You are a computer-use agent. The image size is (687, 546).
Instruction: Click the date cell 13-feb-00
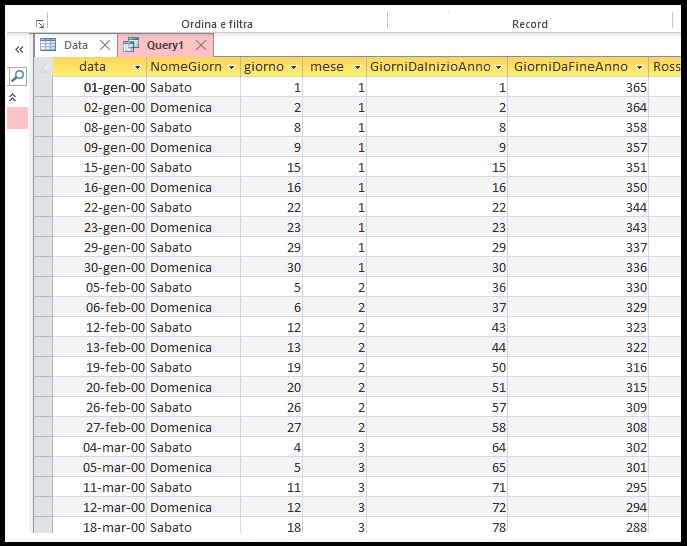[99, 347]
